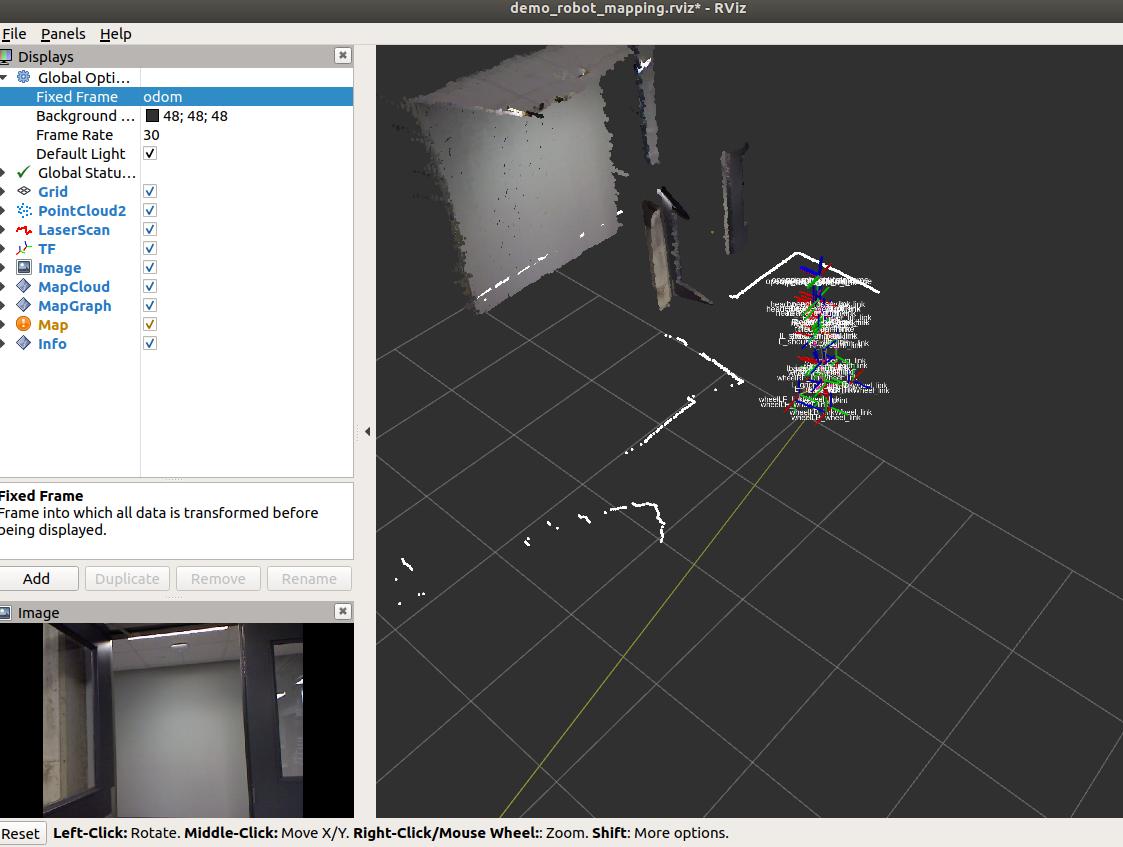Click the Add display button

tap(37, 579)
